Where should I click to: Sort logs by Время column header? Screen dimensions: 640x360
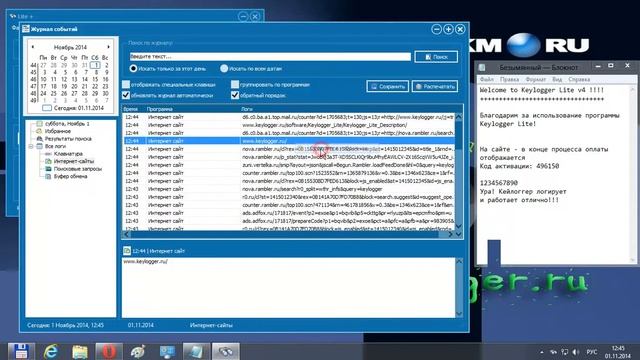[131, 109]
